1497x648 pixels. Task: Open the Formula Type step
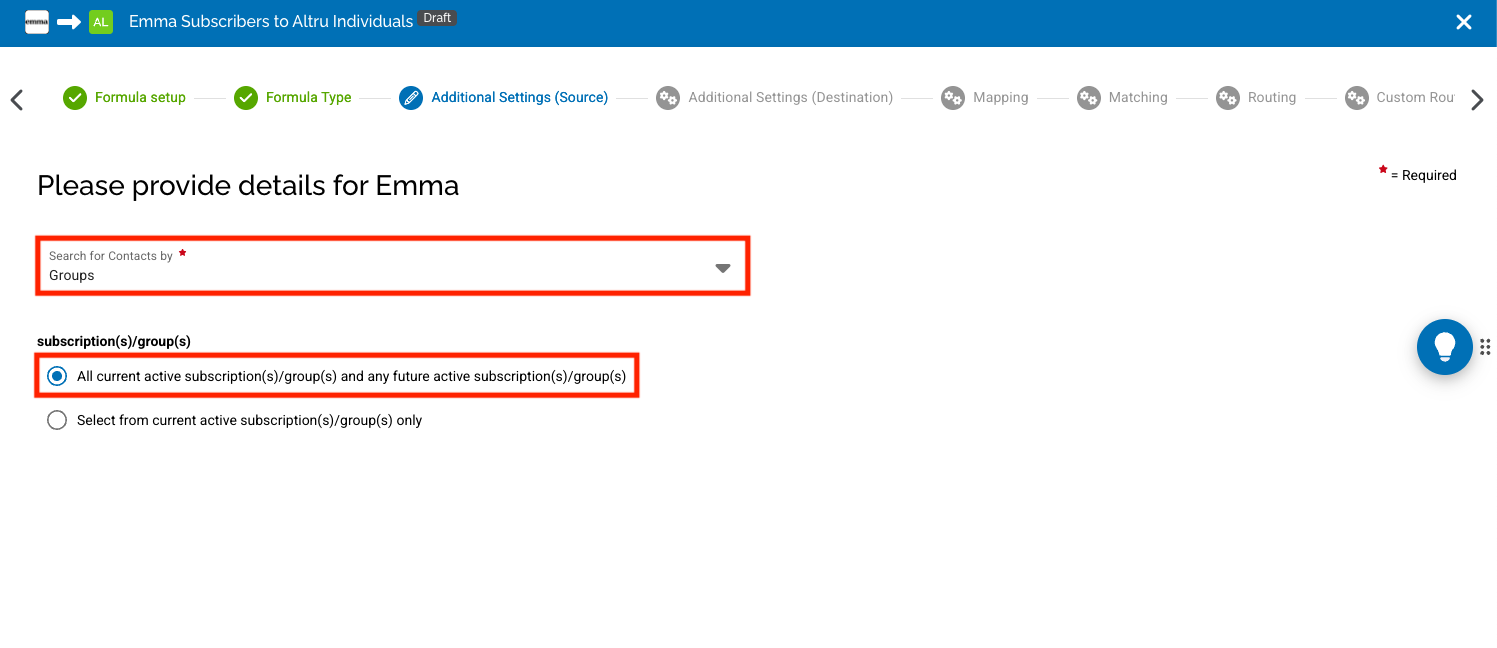[308, 98]
